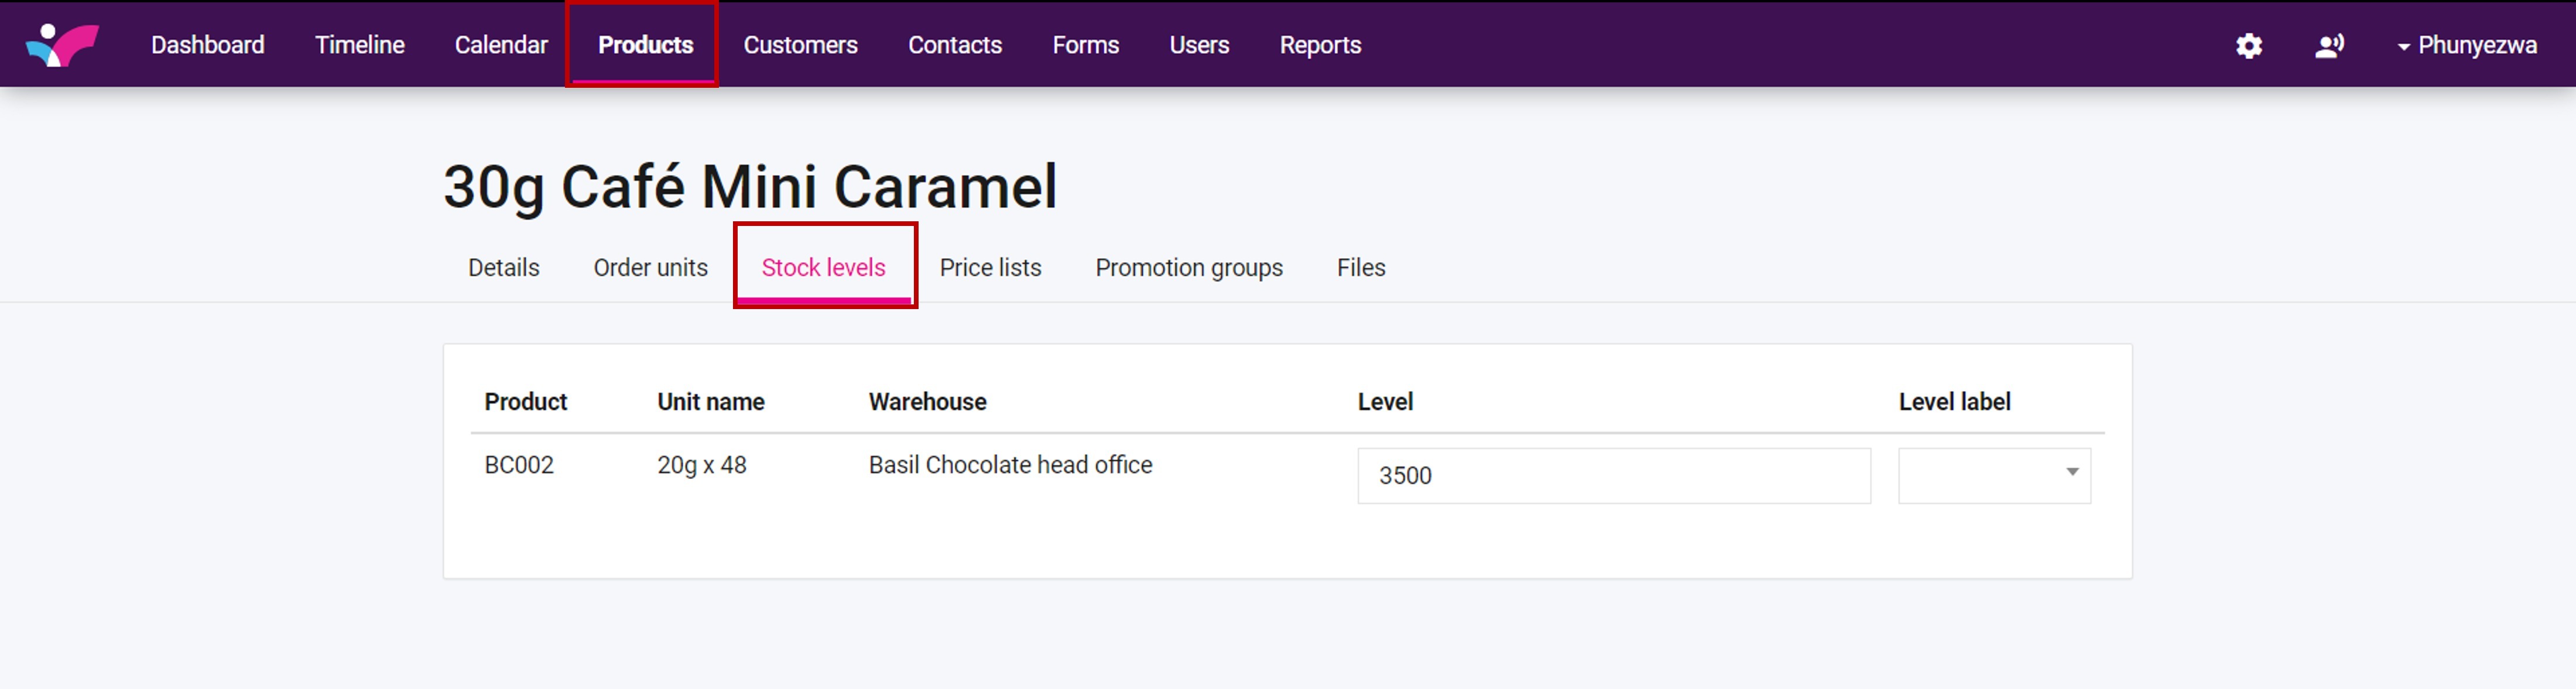Open the Customers section
The height and width of the screenshot is (689, 2576).
[x=800, y=45]
